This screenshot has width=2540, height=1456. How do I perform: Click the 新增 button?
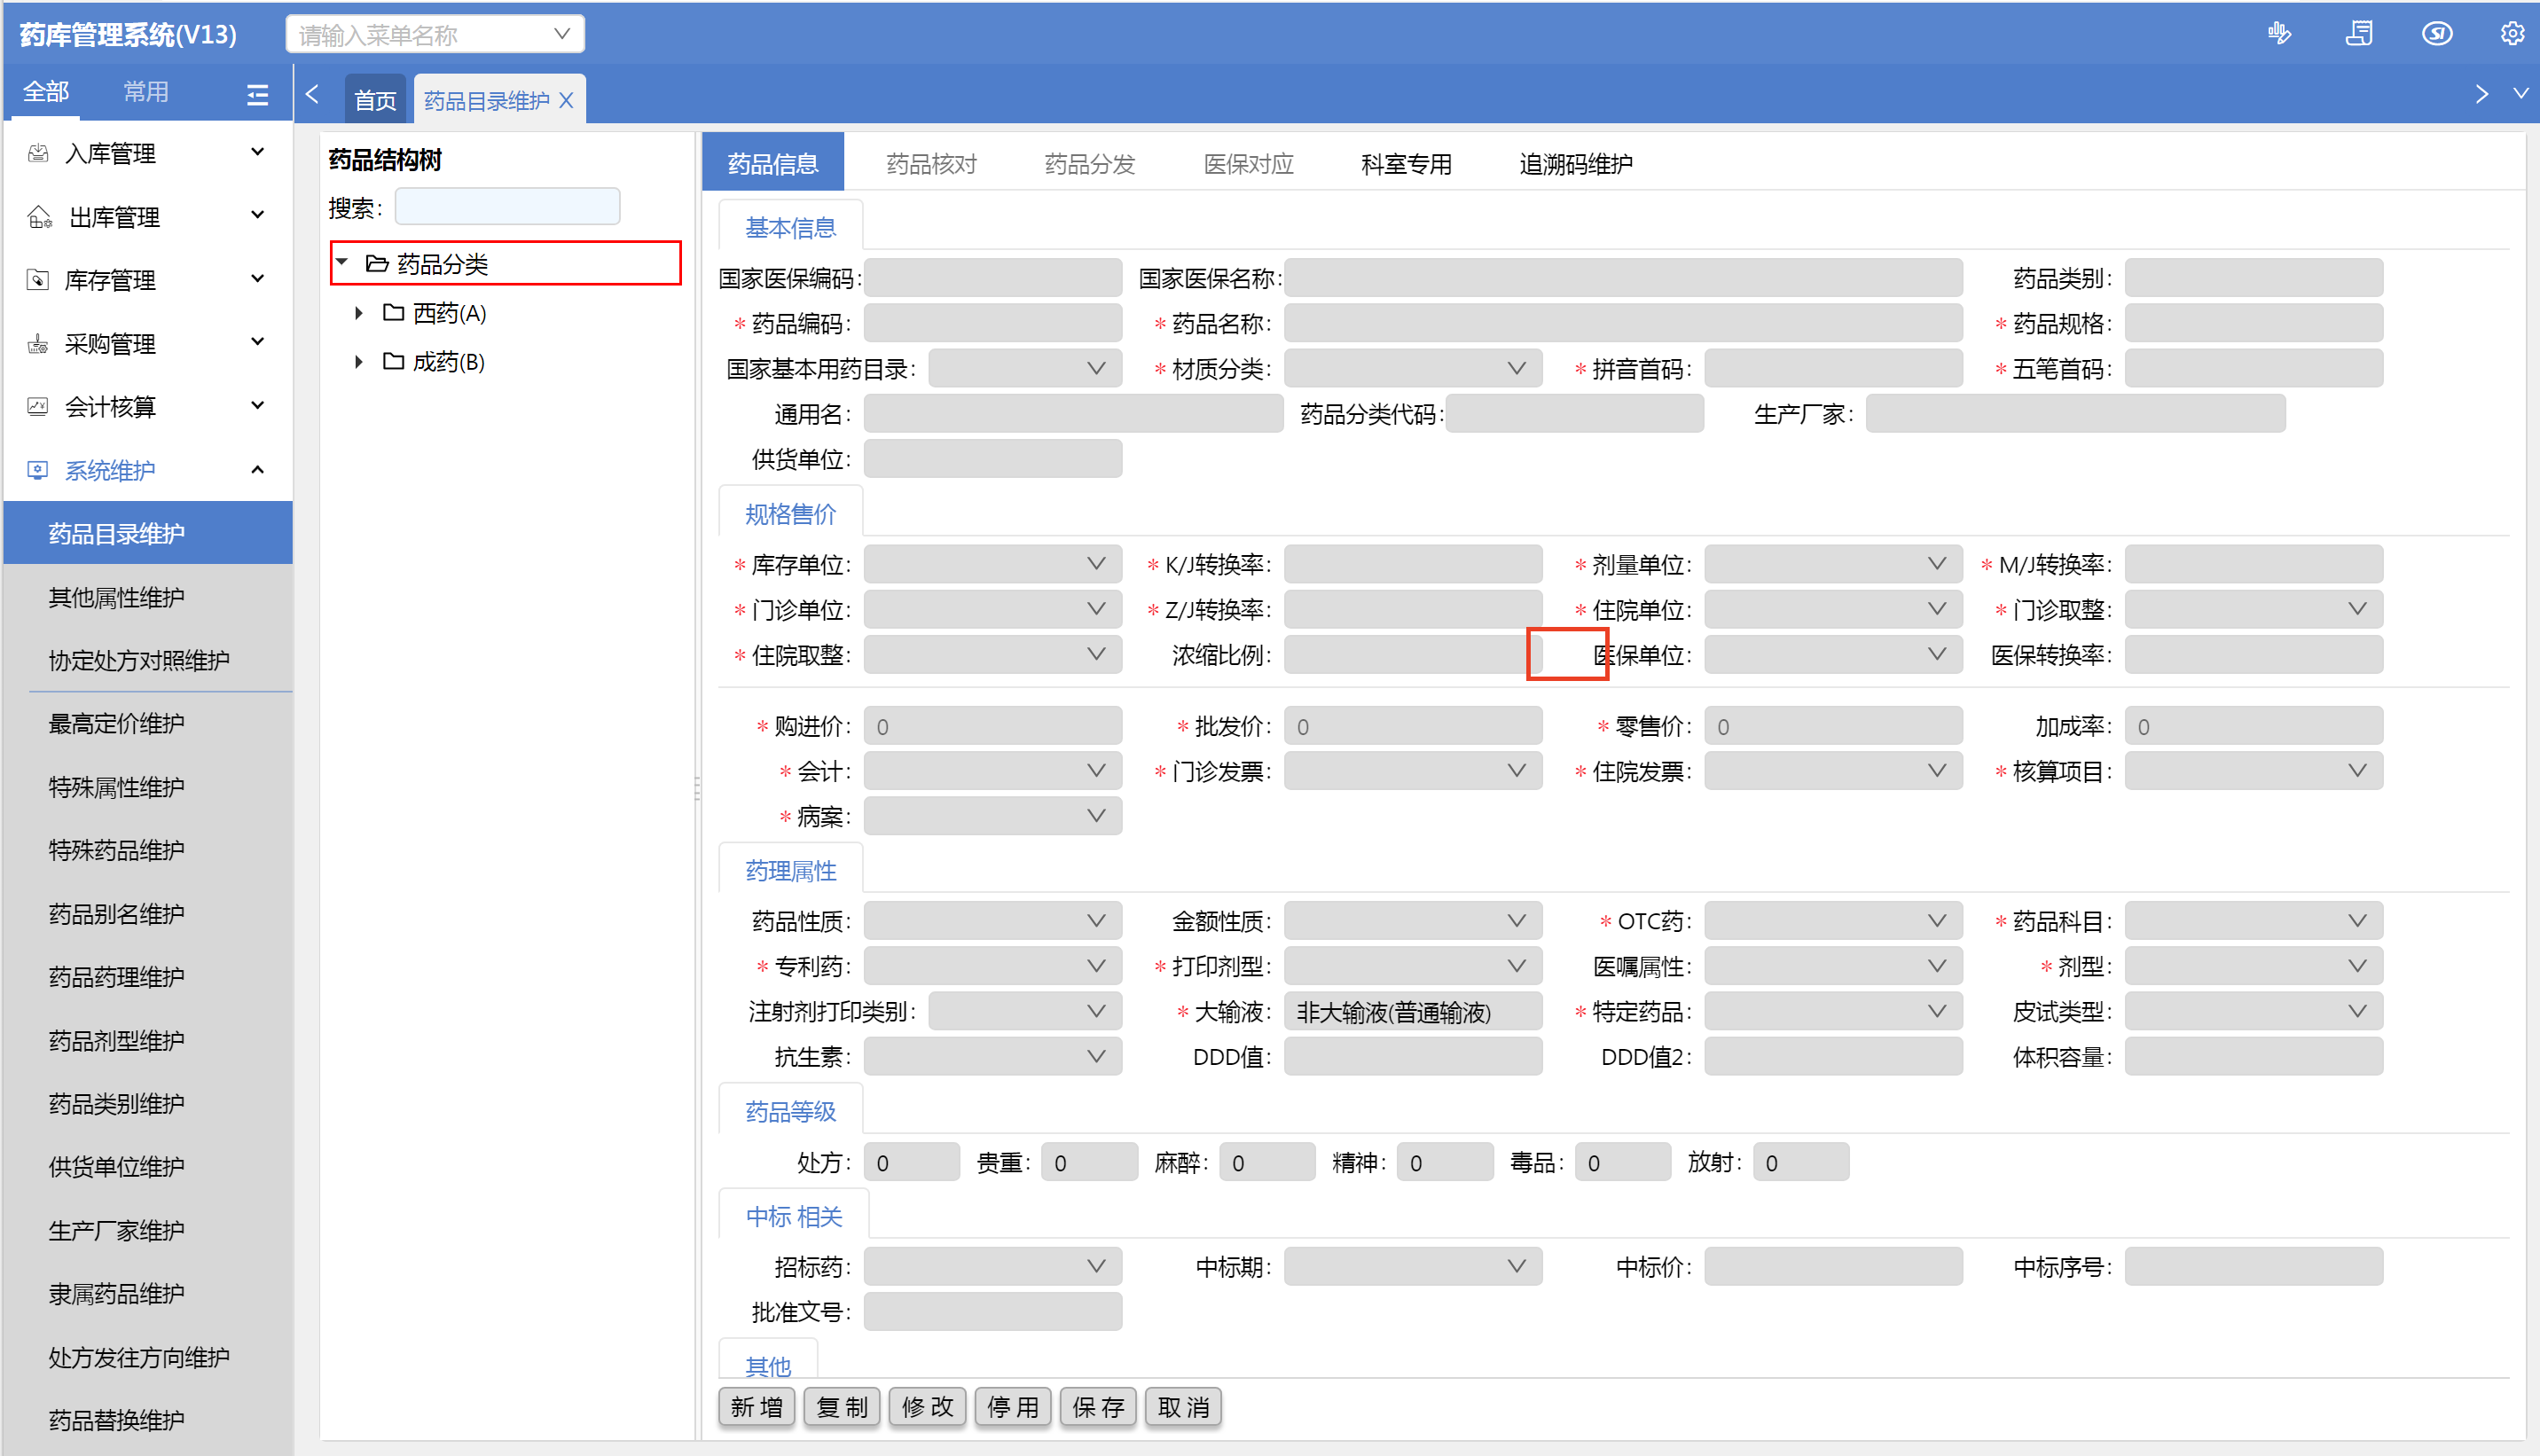pyautogui.click(x=756, y=1407)
